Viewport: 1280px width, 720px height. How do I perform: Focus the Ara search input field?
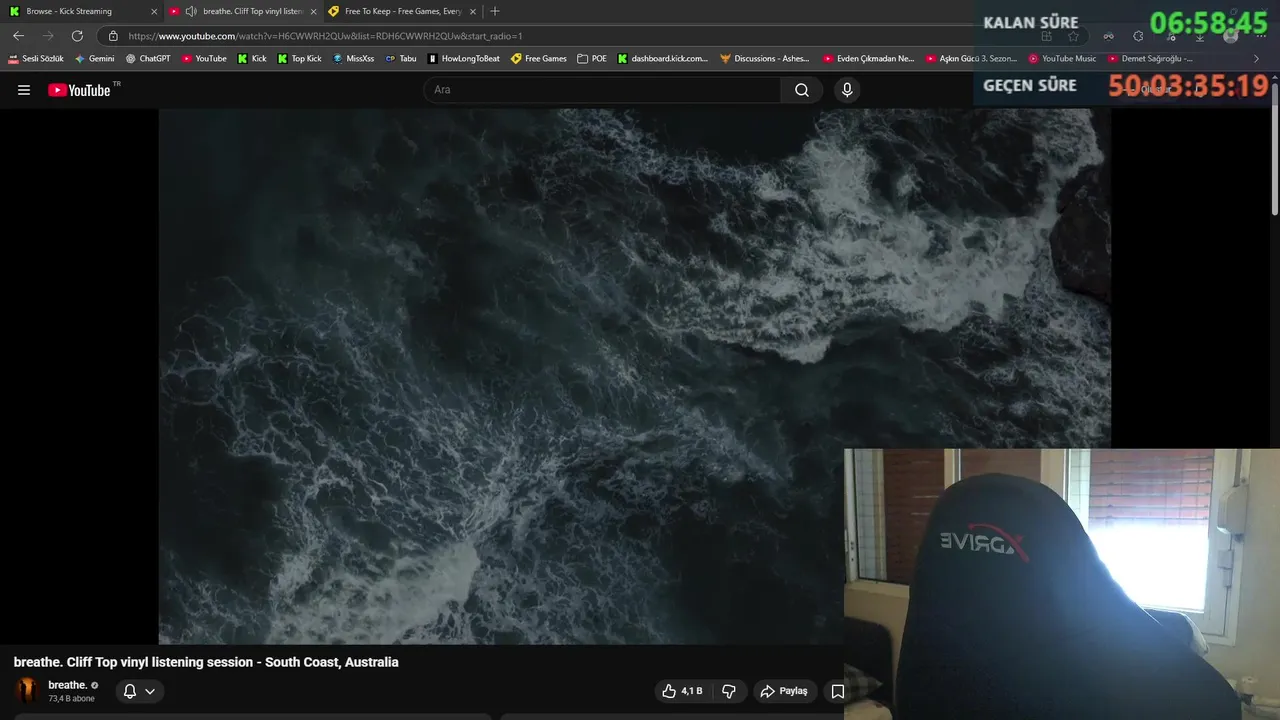tap(603, 90)
